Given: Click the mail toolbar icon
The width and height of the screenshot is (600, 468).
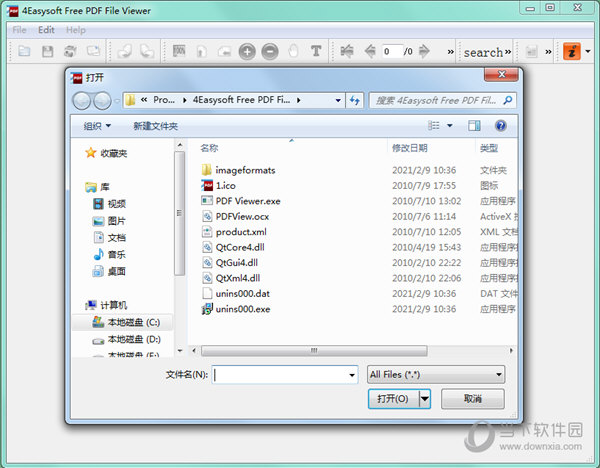Looking at the screenshot, I should 93,51.
